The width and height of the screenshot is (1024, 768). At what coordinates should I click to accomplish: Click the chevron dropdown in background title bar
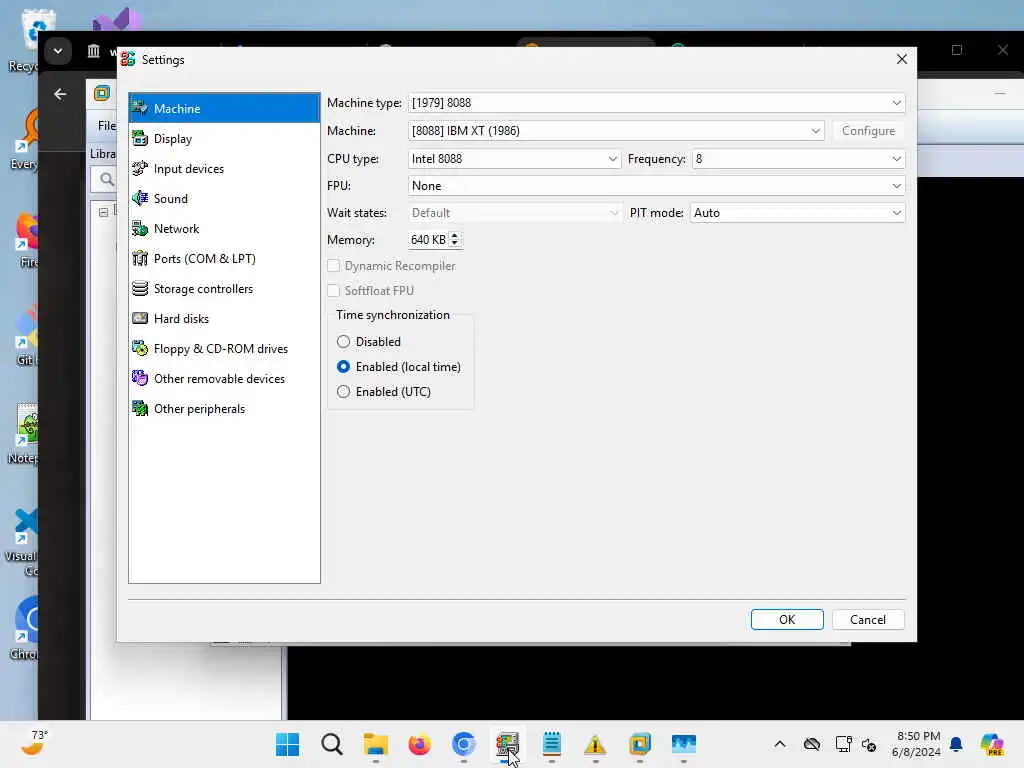57,51
